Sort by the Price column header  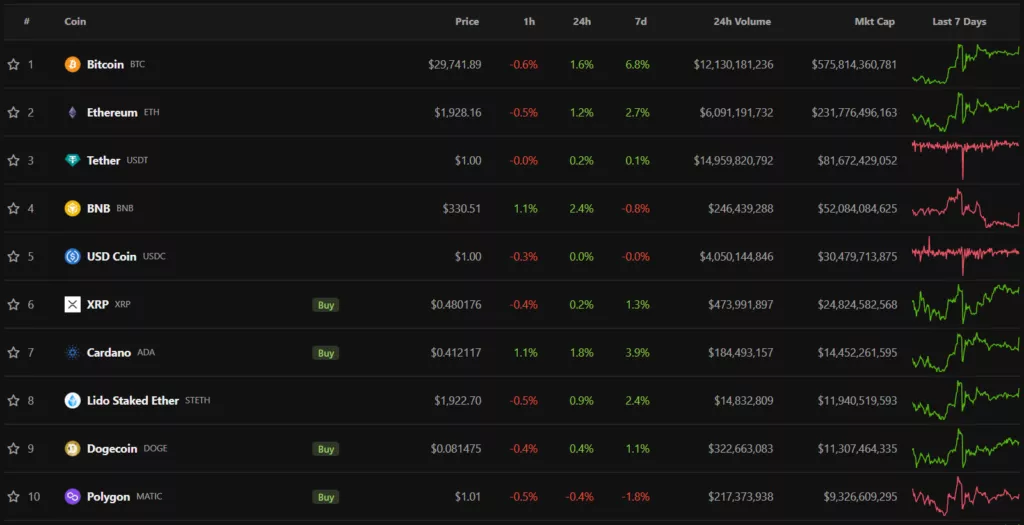[x=467, y=22]
